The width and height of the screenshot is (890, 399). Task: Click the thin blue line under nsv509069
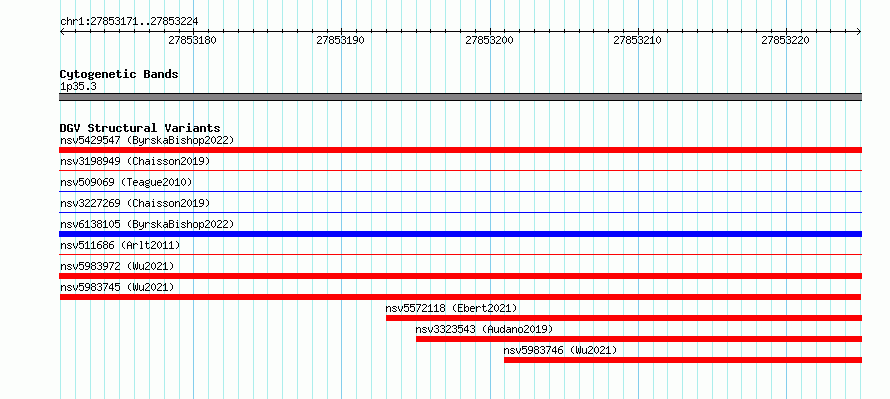(460, 191)
